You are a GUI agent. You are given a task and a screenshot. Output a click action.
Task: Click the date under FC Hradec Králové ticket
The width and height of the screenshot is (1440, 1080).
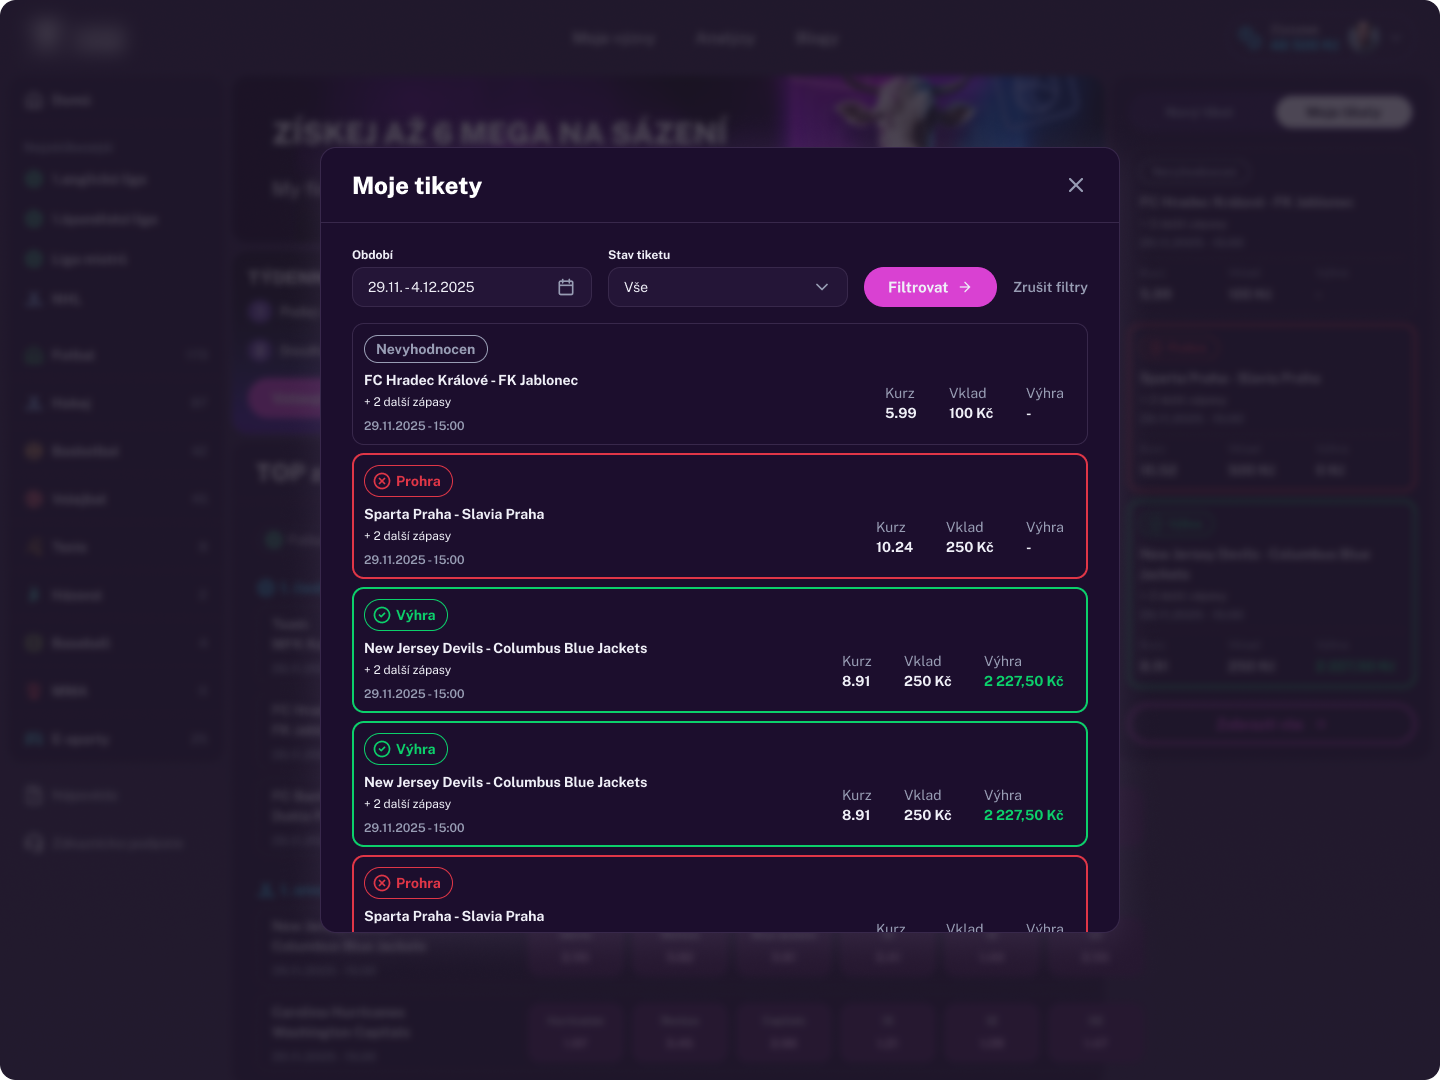tap(414, 426)
